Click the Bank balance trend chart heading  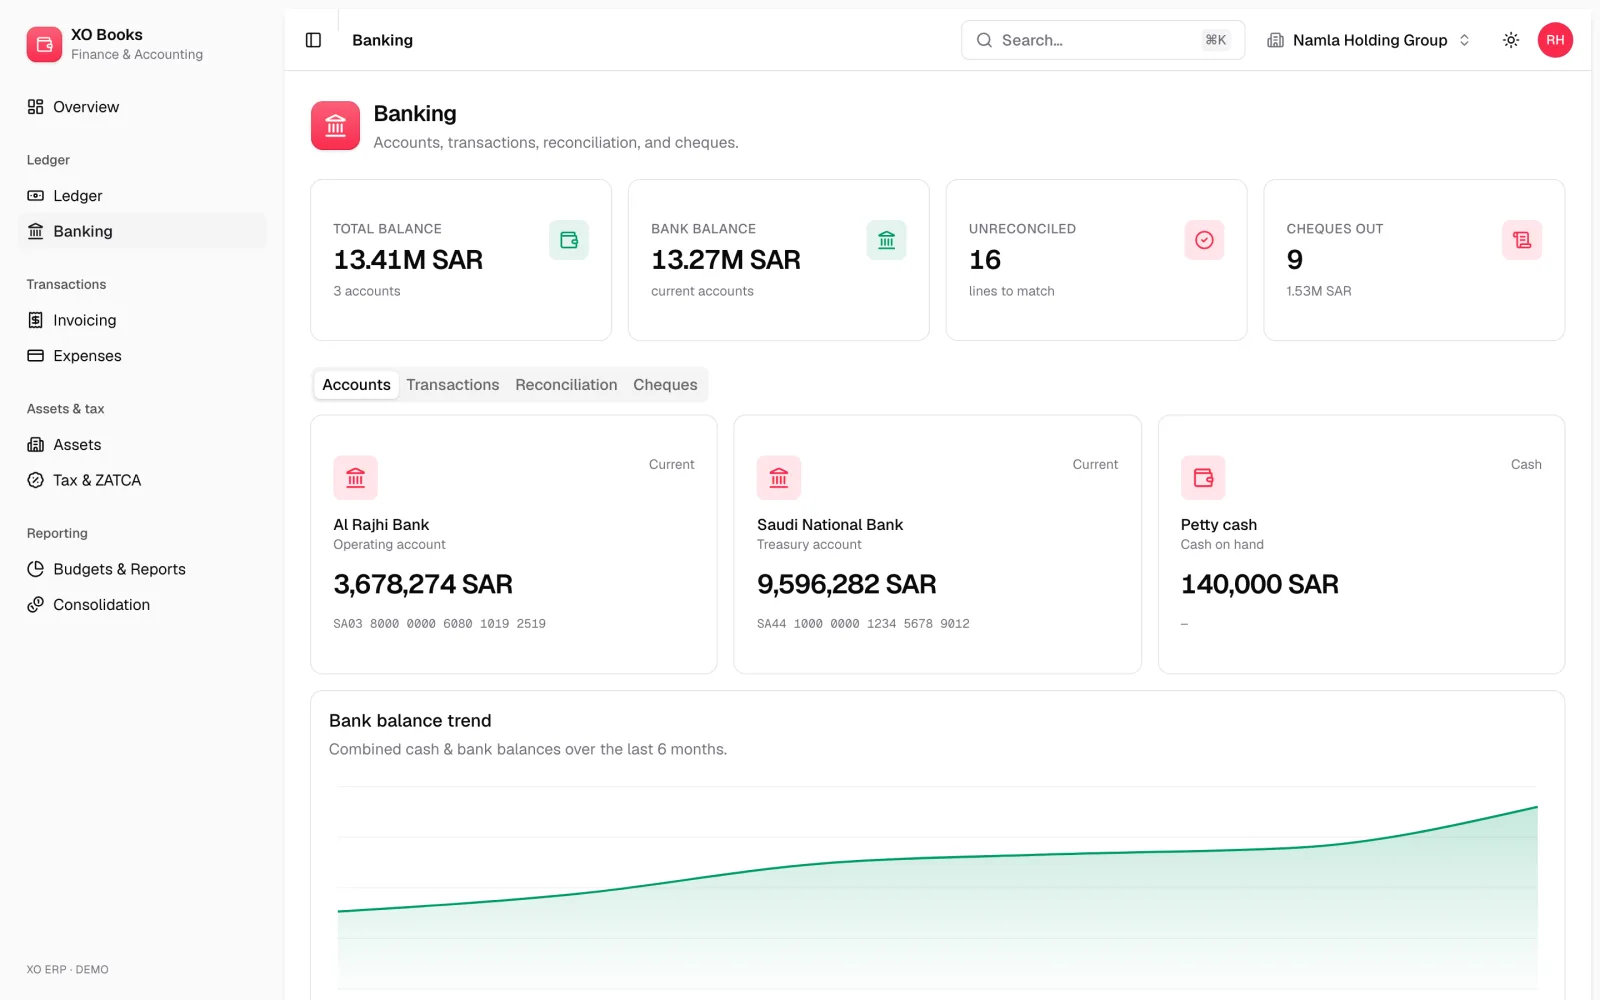pos(410,721)
